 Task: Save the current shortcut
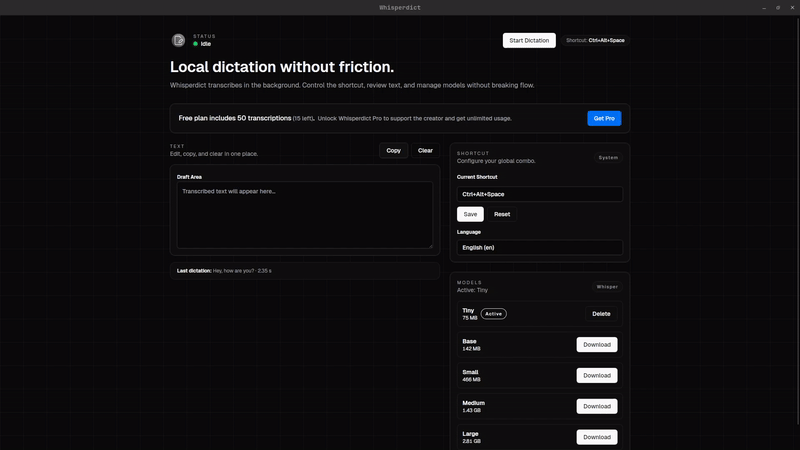pyautogui.click(x=470, y=214)
